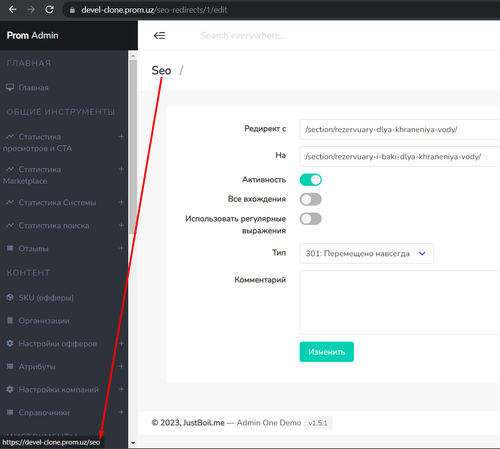Viewport: 500px width, 449px height.
Task: Click building icon beside Организации
Action: [10, 320]
